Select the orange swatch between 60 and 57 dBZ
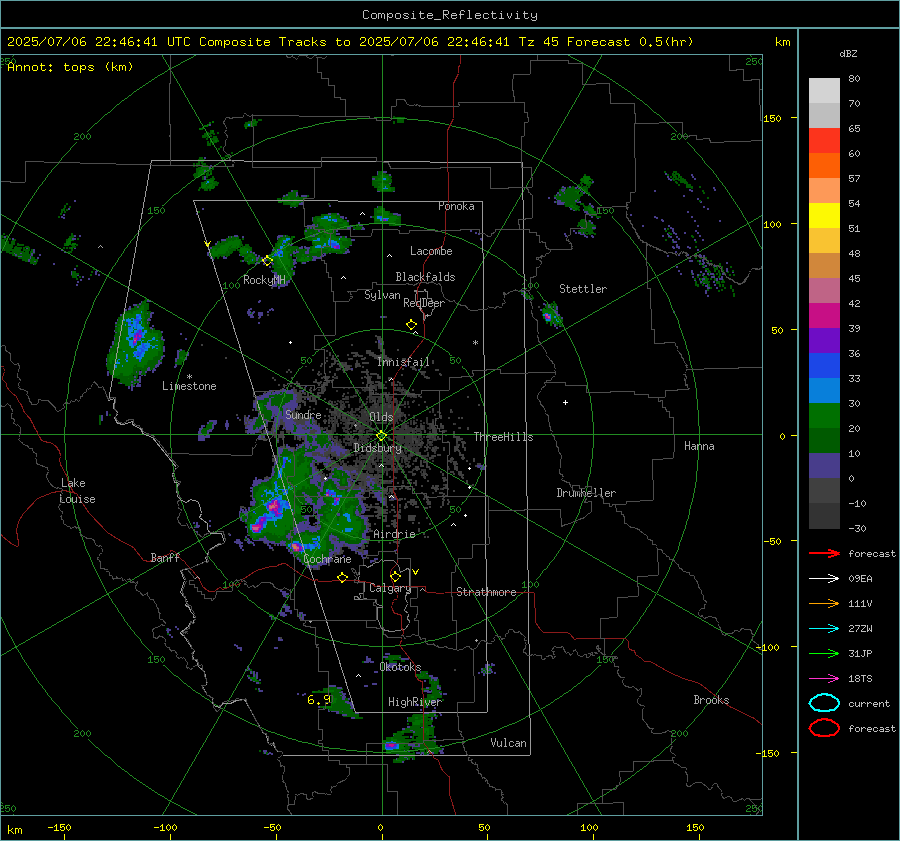 point(824,166)
